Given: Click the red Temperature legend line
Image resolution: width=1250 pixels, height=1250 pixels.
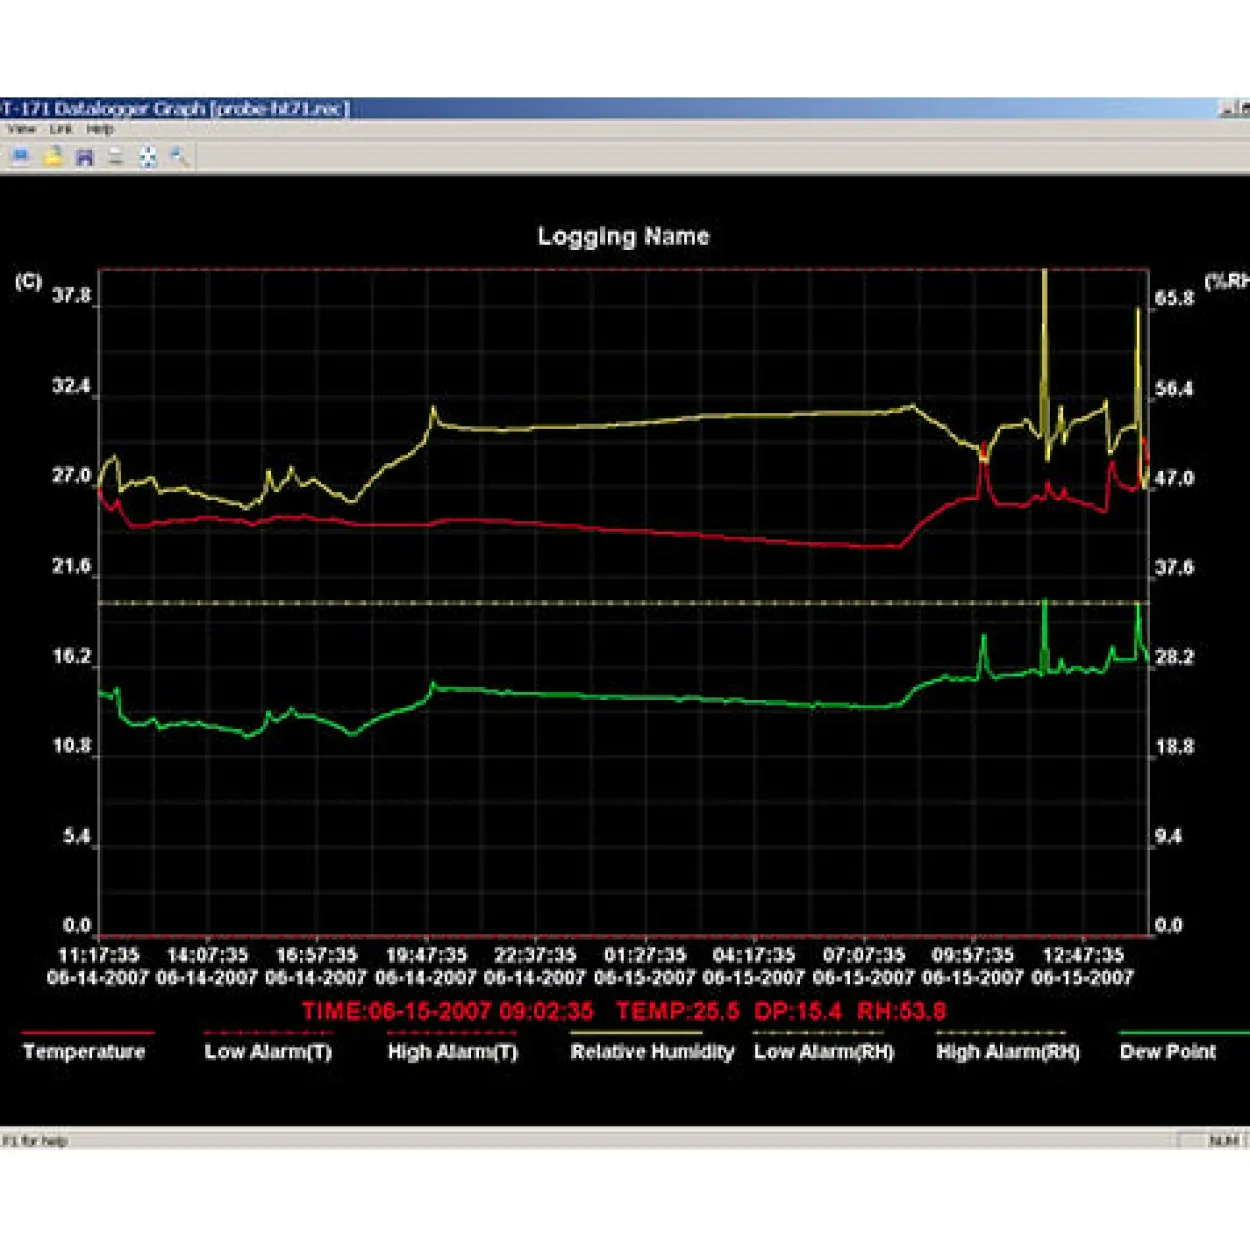Looking at the screenshot, I should tap(88, 1032).
